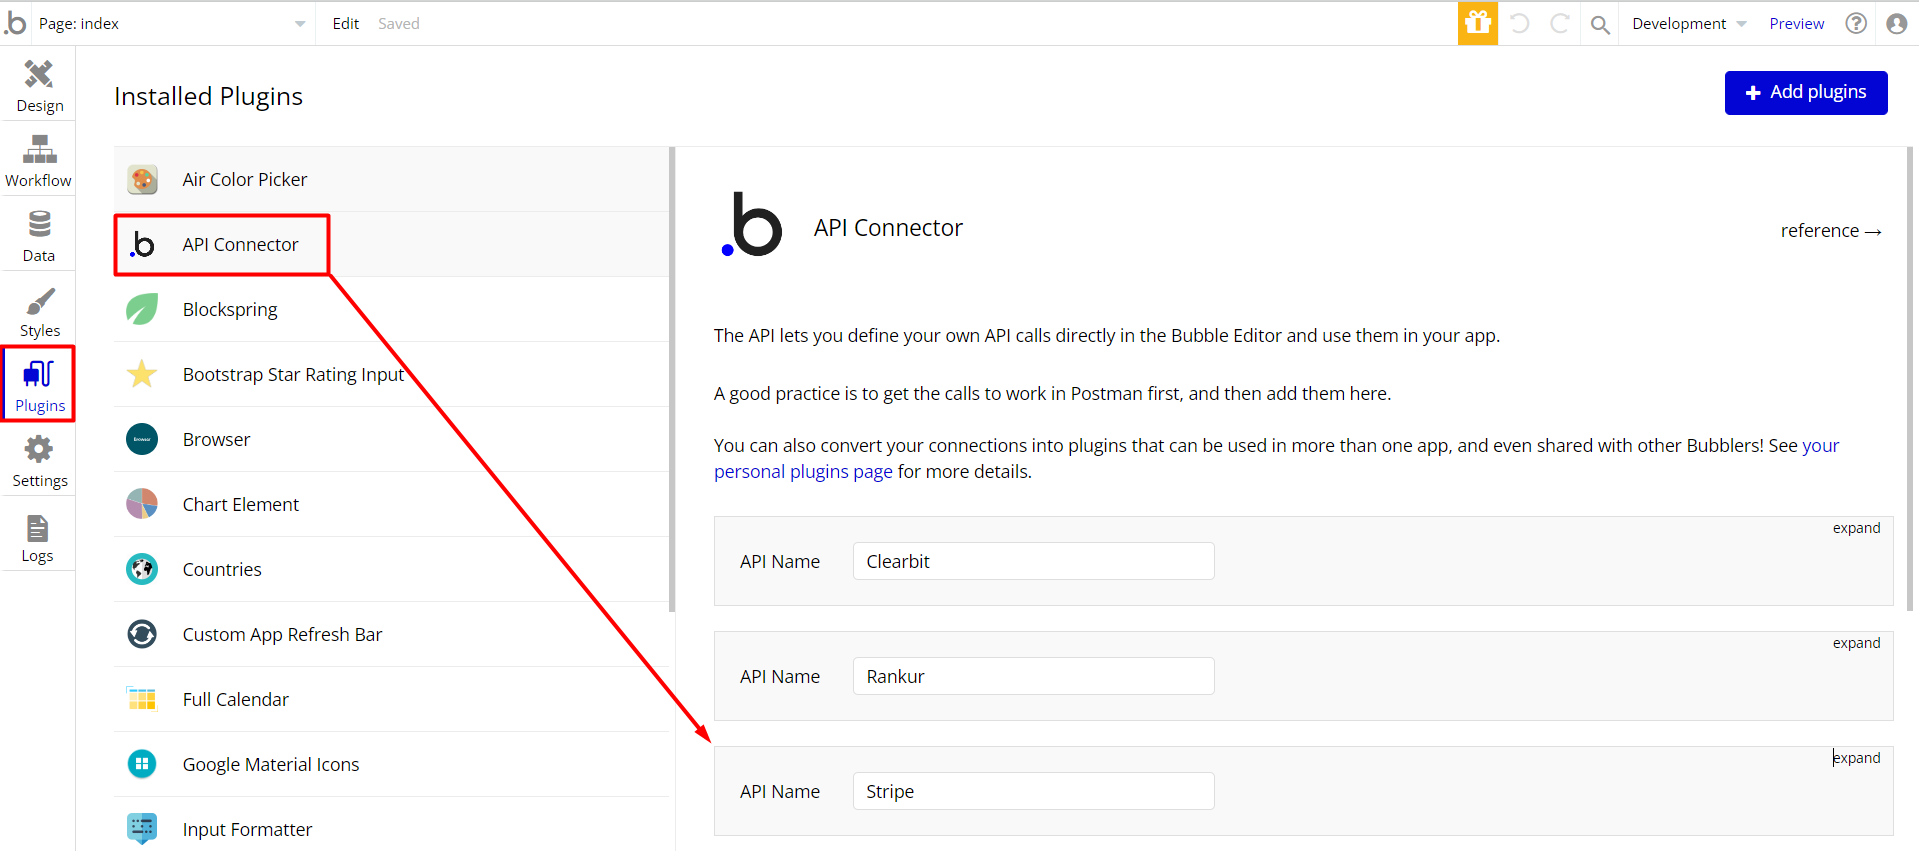Open the Styles brush icon
This screenshot has height=851, width=1919.
tap(39, 300)
